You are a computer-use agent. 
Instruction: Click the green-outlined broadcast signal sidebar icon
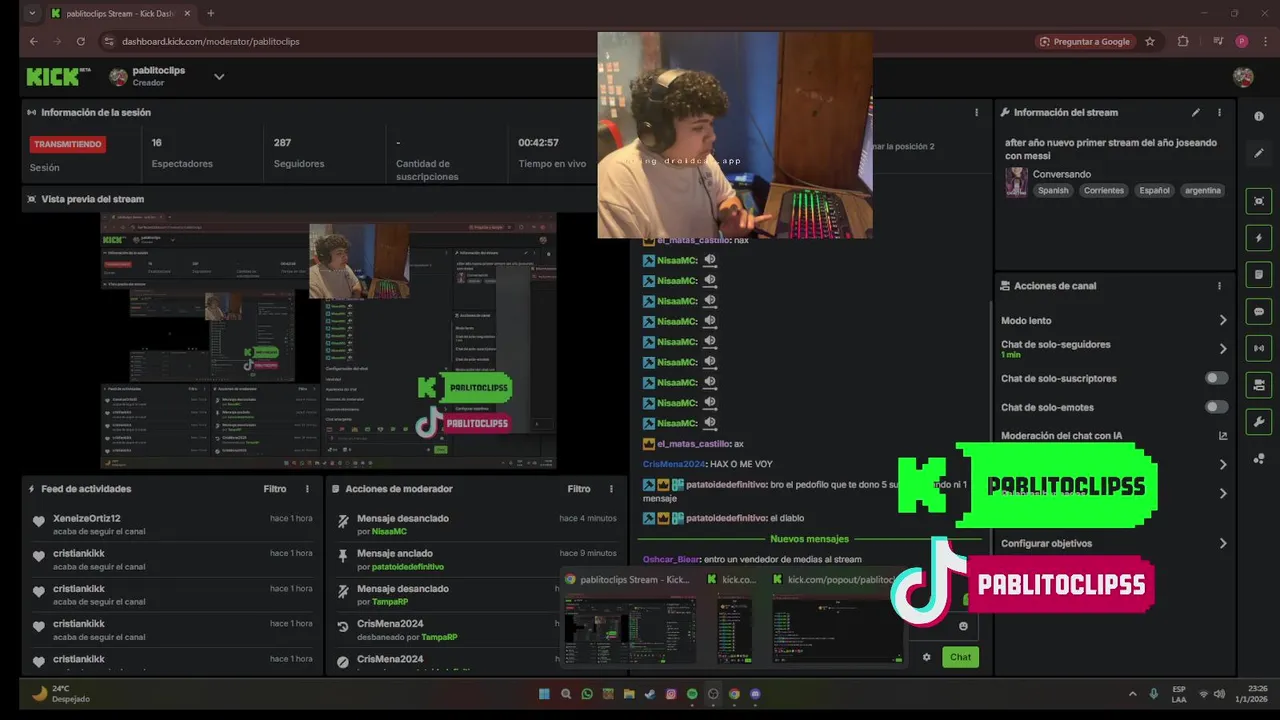click(1259, 348)
